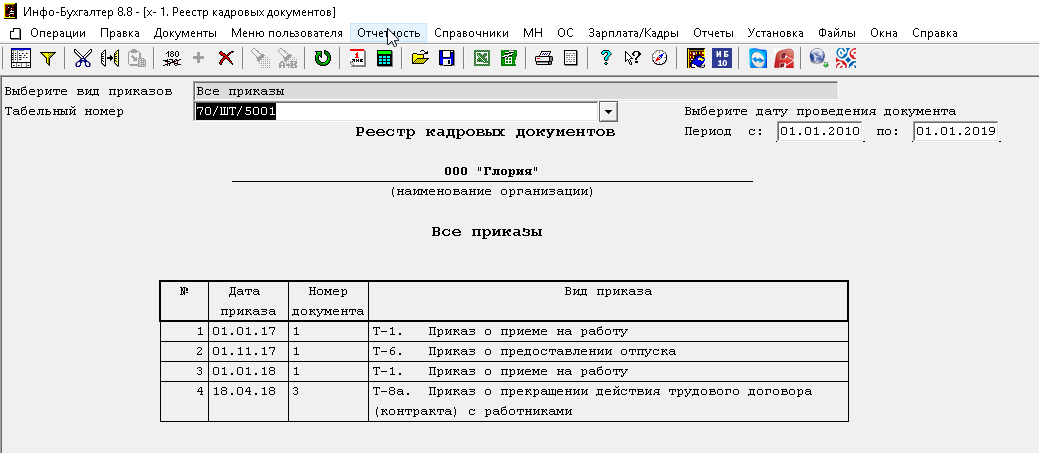1039x453 pixels.
Task: Open the calendar day icon
Action: point(357,58)
